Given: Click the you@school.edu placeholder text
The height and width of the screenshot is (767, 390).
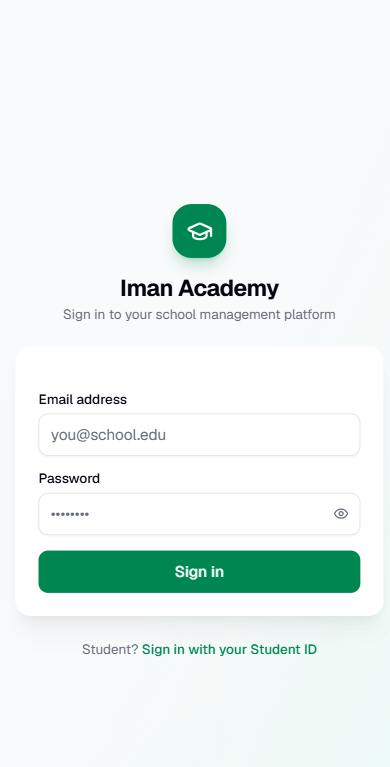Looking at the screenshot, I should coord(108,435).
